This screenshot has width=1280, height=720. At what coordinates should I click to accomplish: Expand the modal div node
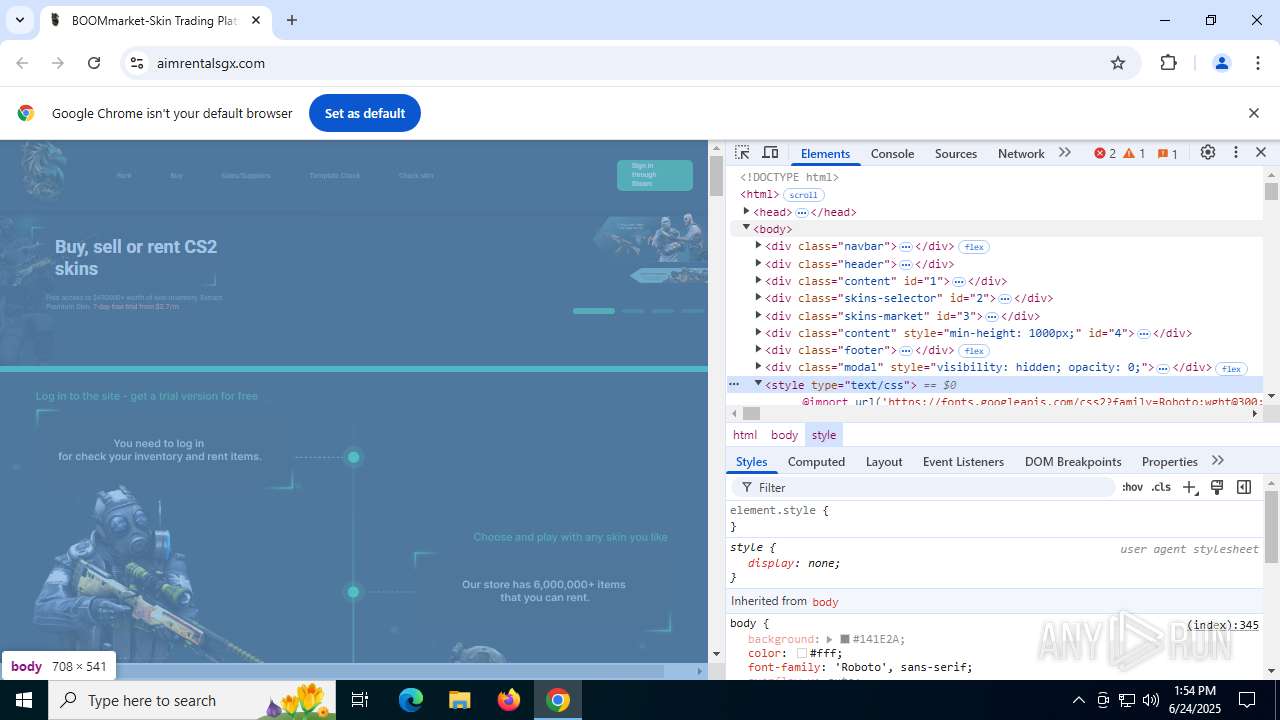758,366
